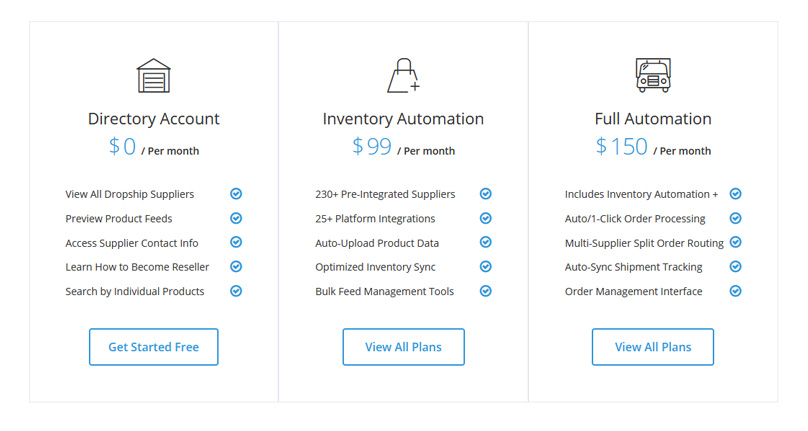The image size is (808, 431).
Task: Click checkmark beside Multi-Supplier Split Order Routing
Action: [735, 242]
